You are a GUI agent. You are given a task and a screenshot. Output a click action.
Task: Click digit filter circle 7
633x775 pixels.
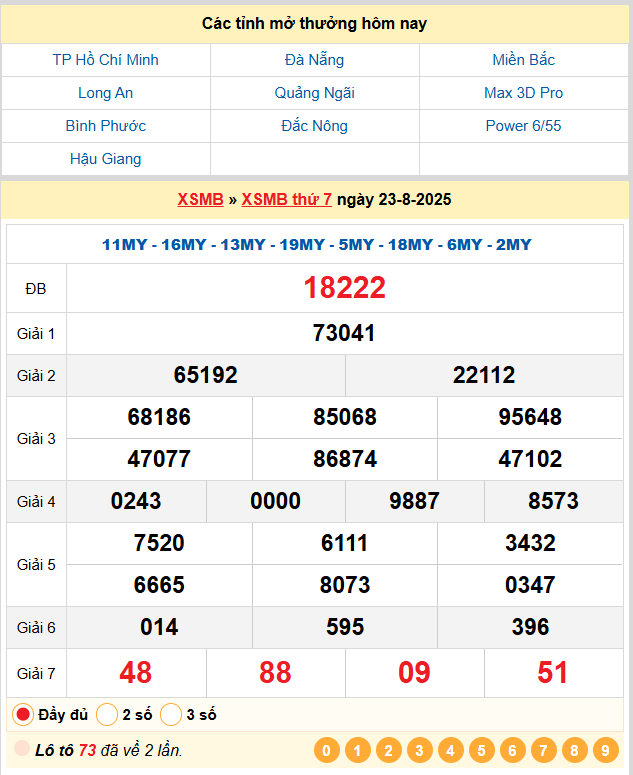544,750
